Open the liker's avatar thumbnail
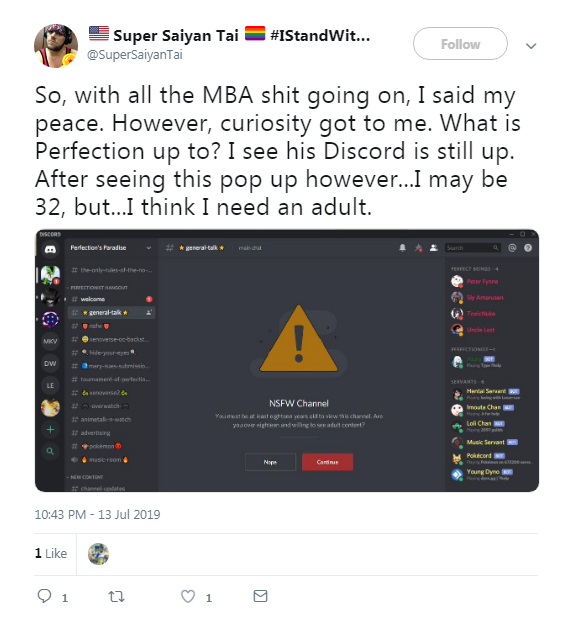 (x=98, y=554)
